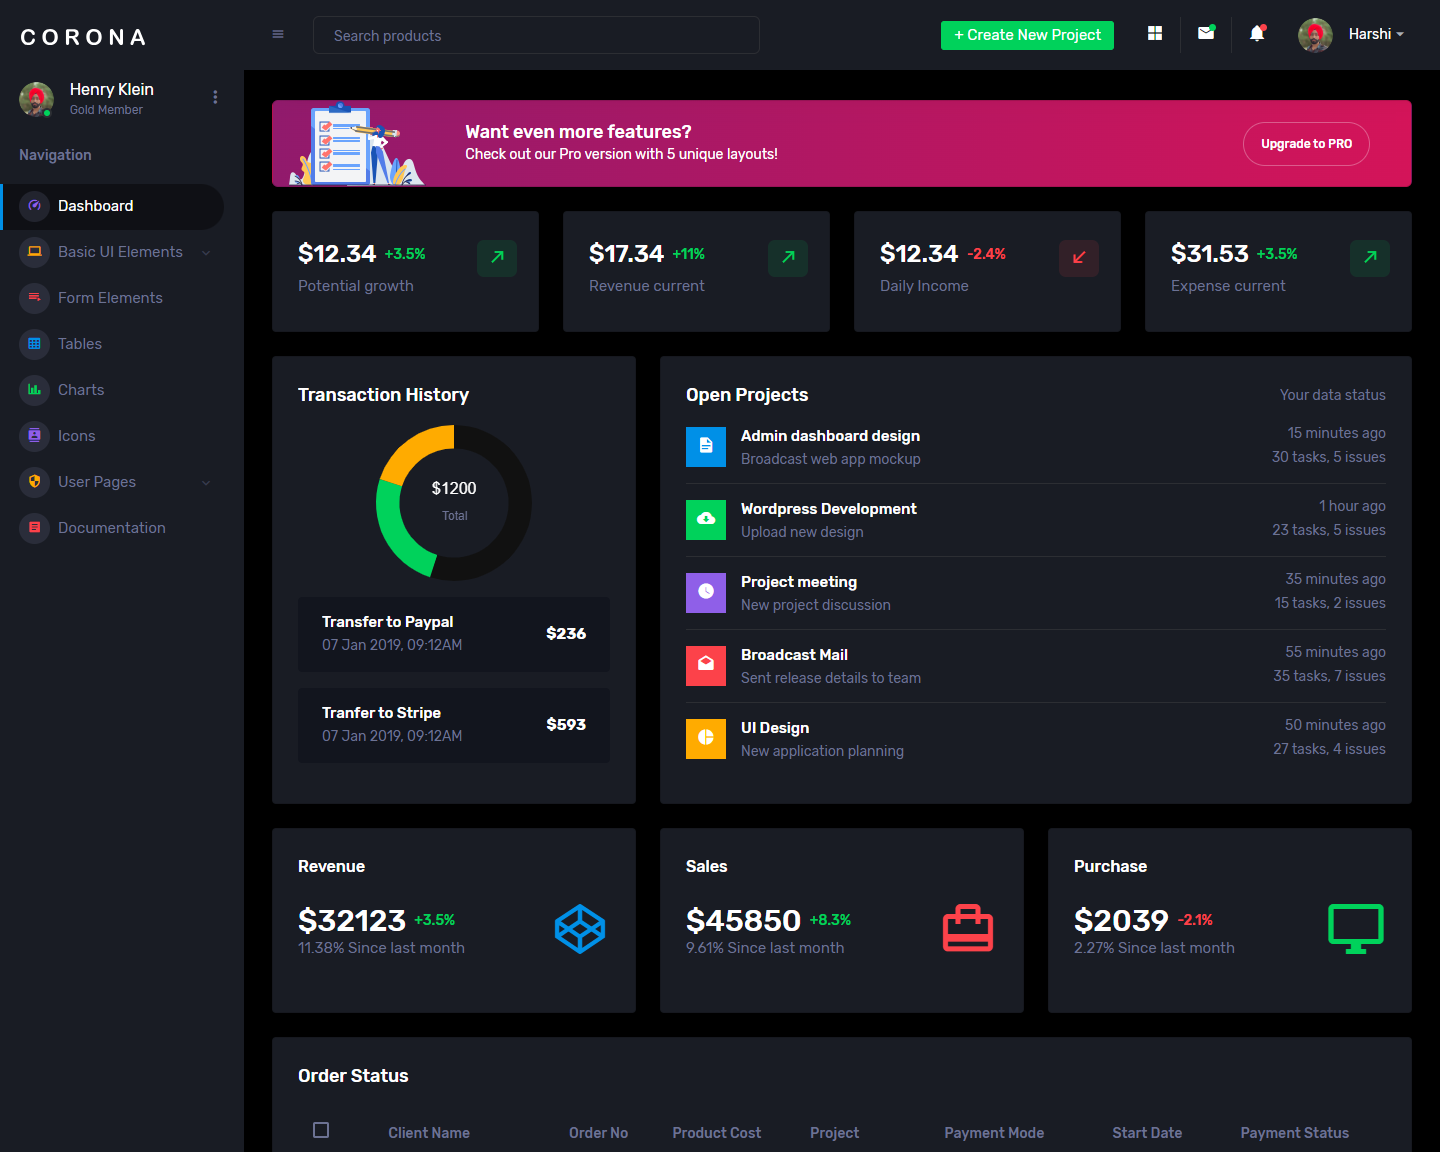Open the mail envelope messages icon
Viewport: 1440px width, 1152px height.
pos(1206,34)
